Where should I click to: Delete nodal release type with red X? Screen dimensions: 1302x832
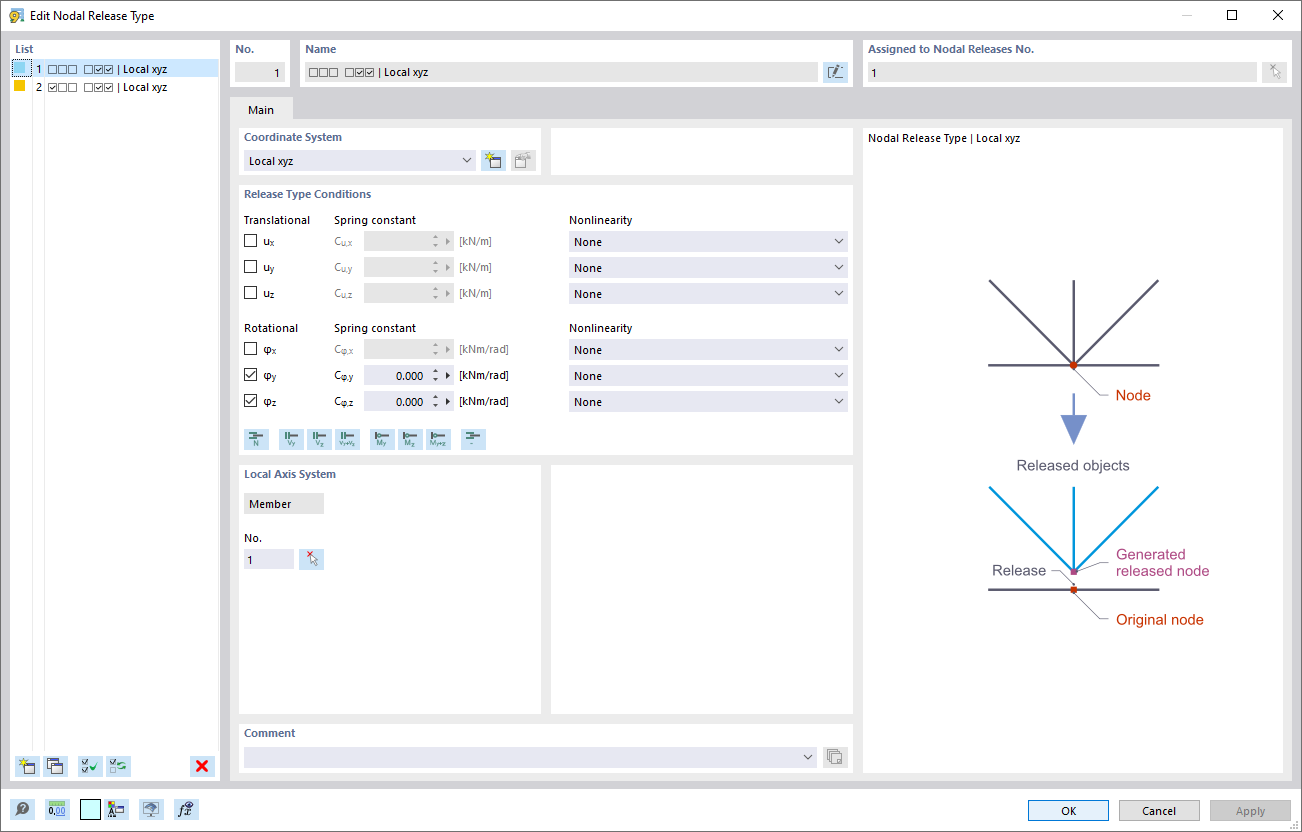point(201,766)
